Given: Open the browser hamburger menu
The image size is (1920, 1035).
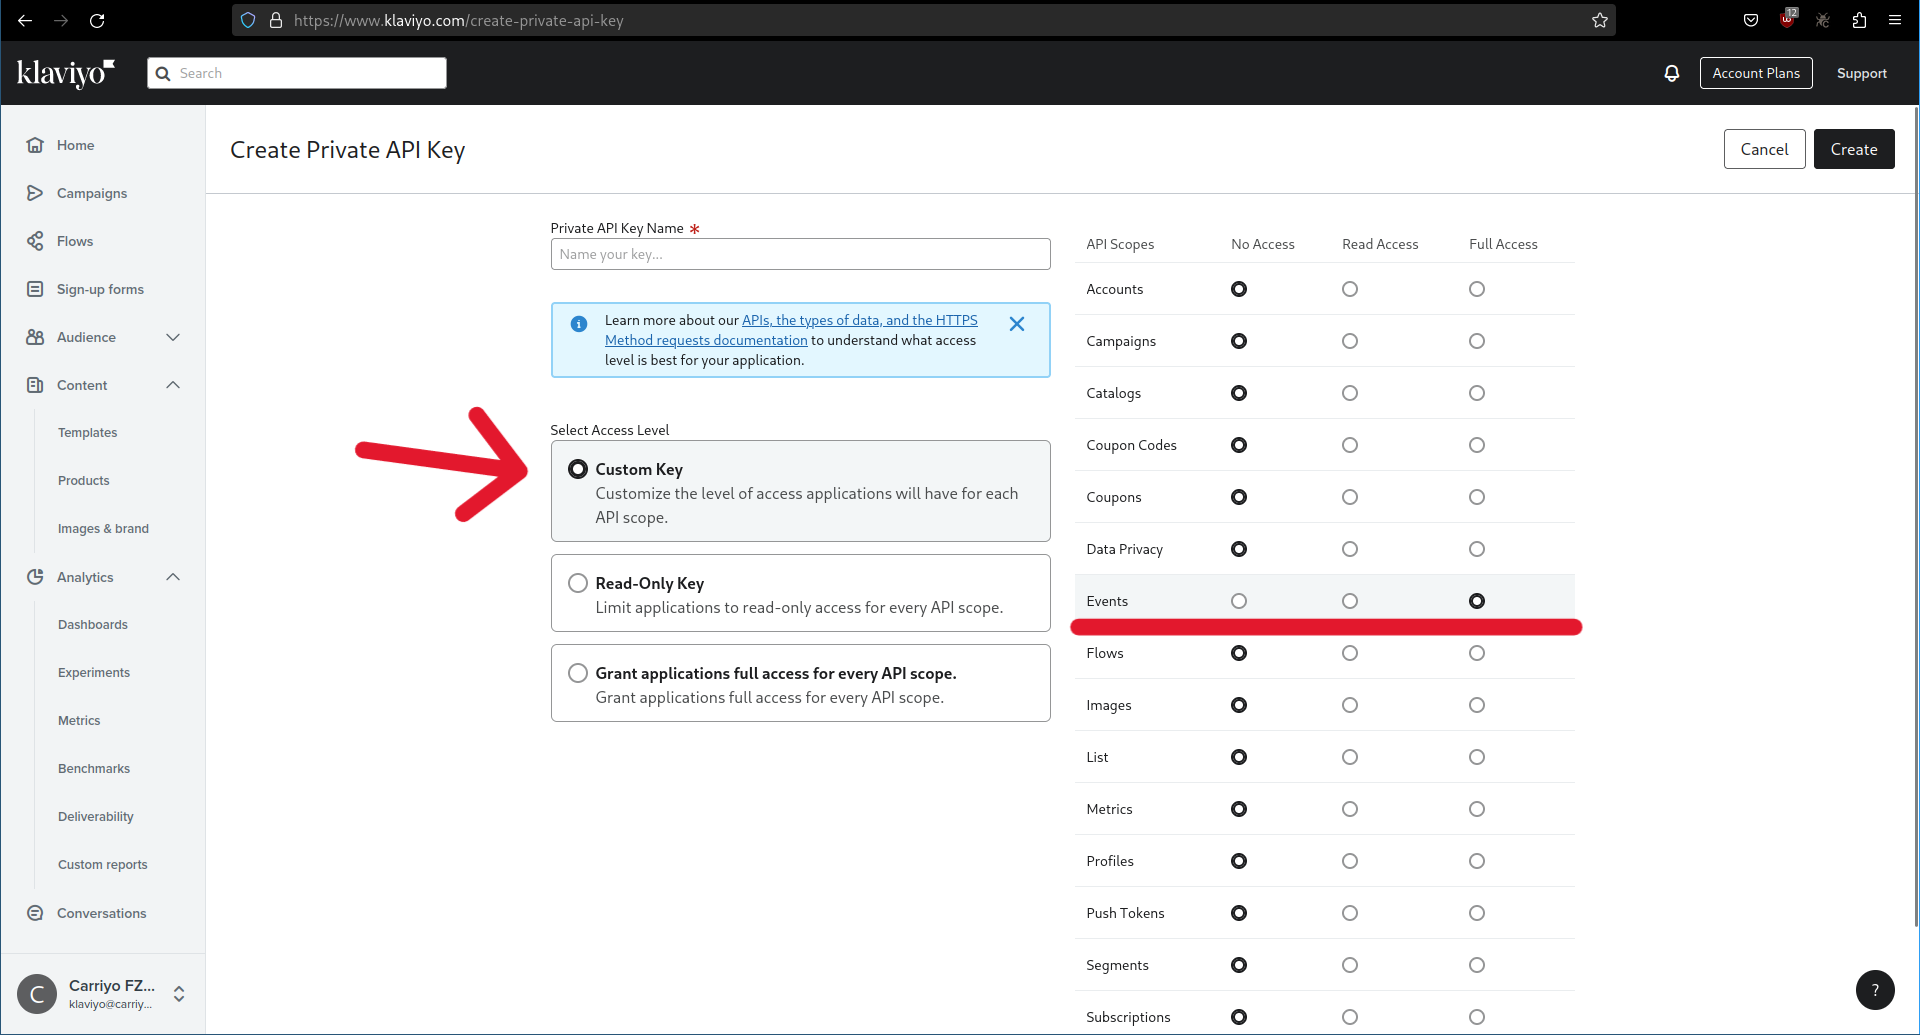Looking at the screenshot, I should point(1895,20).
